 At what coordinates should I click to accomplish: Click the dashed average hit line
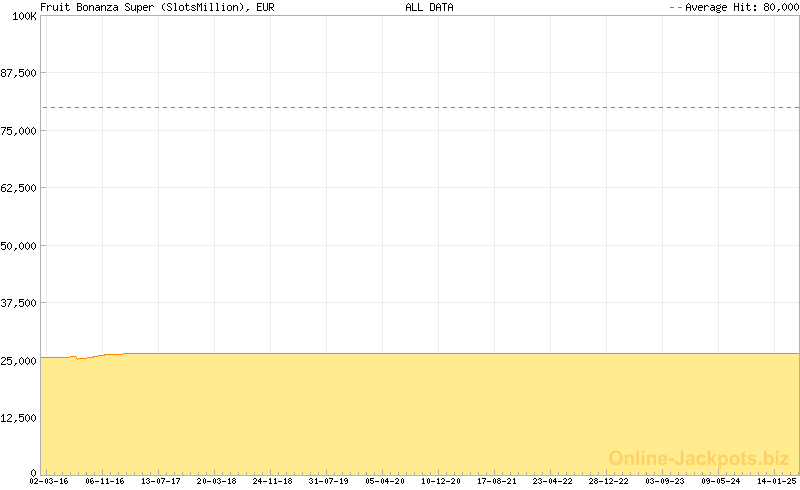(420, 107)
